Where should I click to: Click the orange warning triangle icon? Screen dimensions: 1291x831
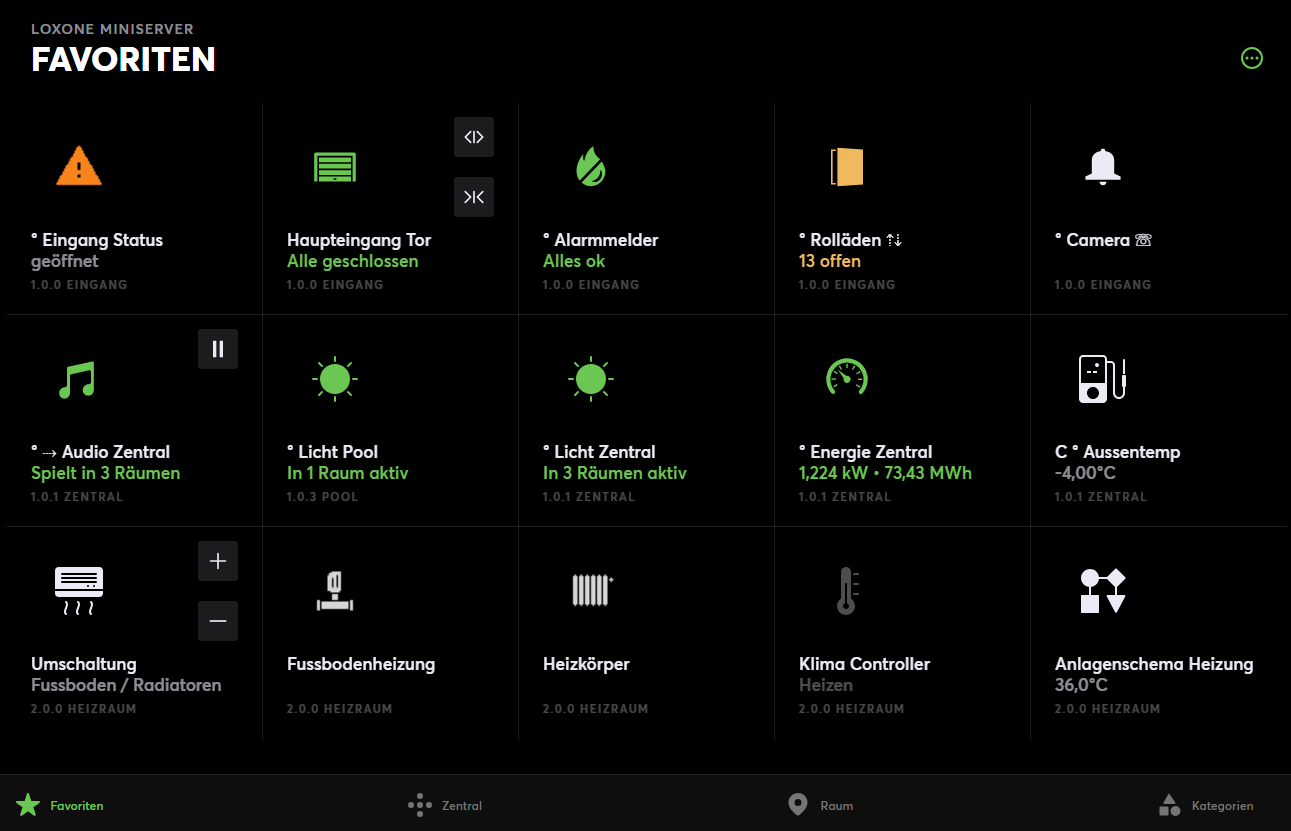(78, 166)
